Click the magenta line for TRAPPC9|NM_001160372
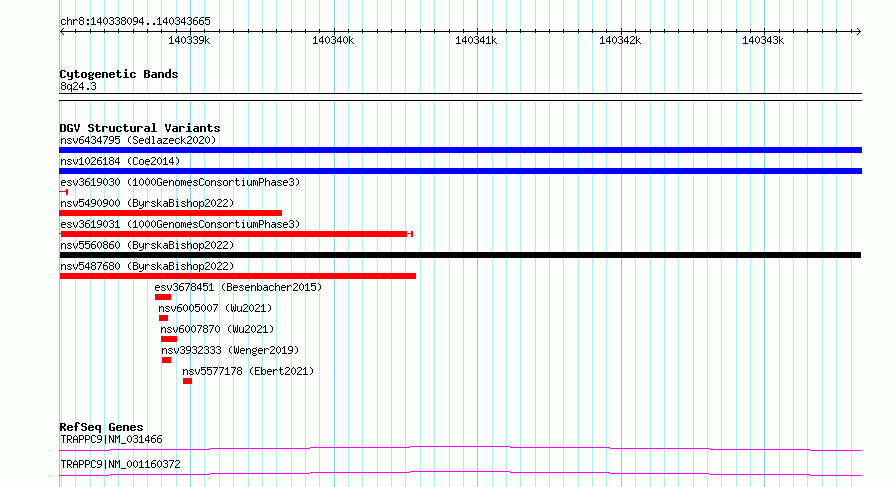 tap(460, 473)
